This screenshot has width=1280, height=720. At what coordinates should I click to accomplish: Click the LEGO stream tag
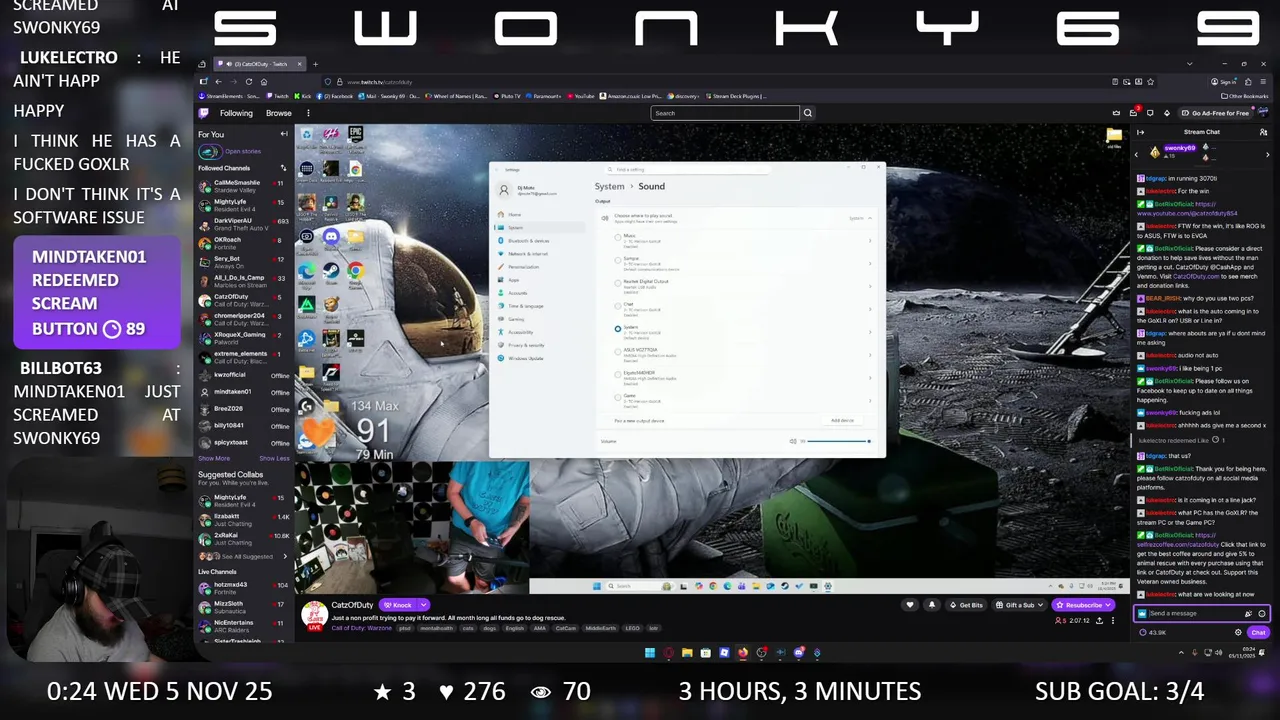click(x=633, y=628)
